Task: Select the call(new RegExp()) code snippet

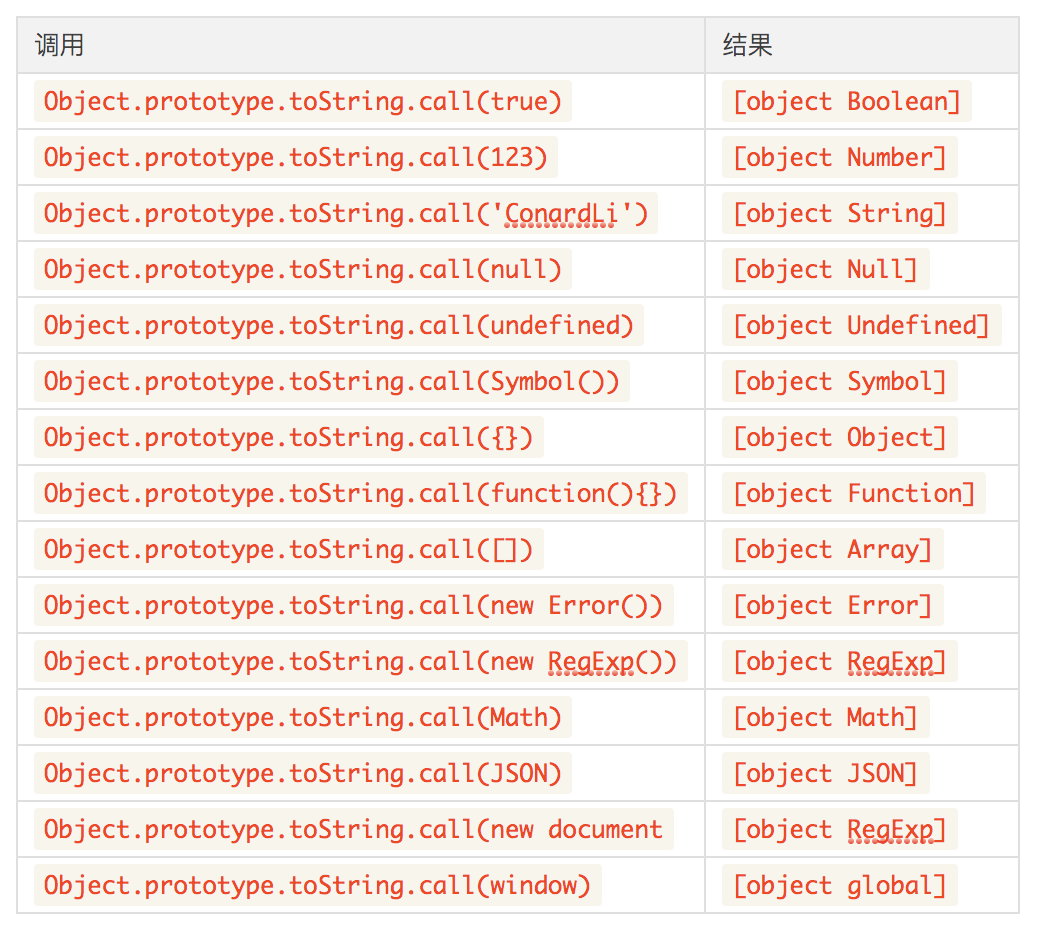Action: click(x=361, y=661)
